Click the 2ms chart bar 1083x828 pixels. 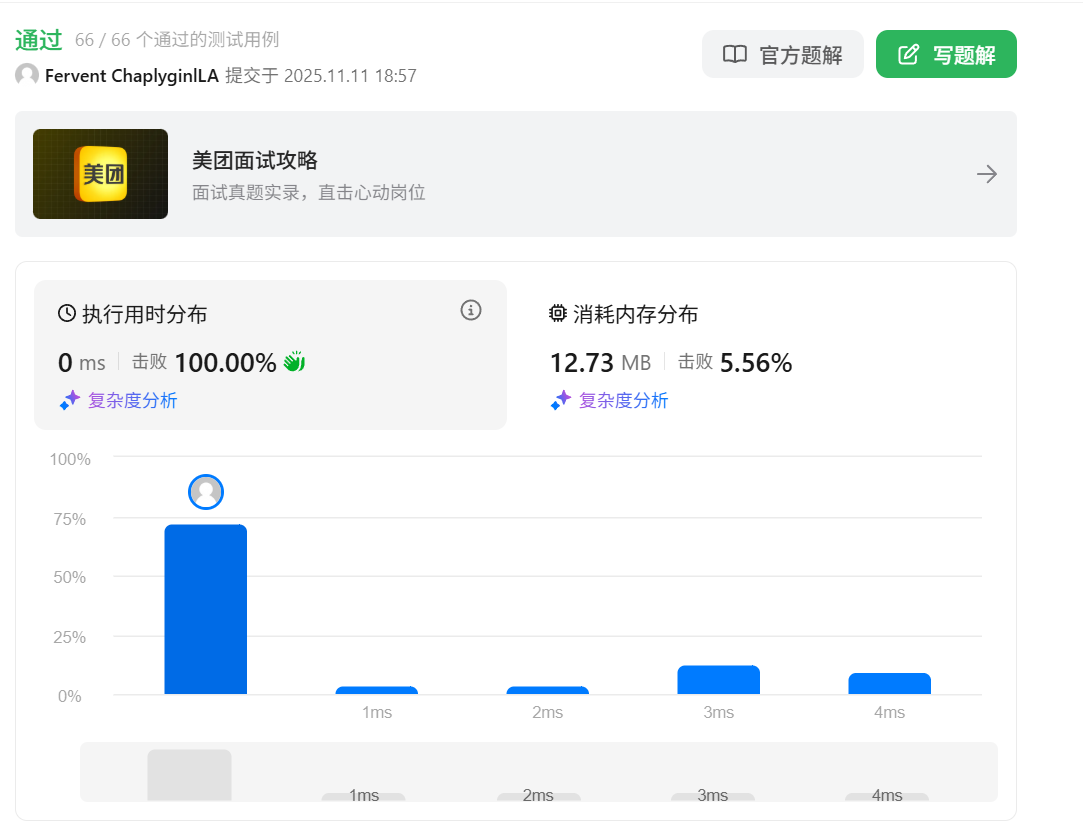point(548,690)
